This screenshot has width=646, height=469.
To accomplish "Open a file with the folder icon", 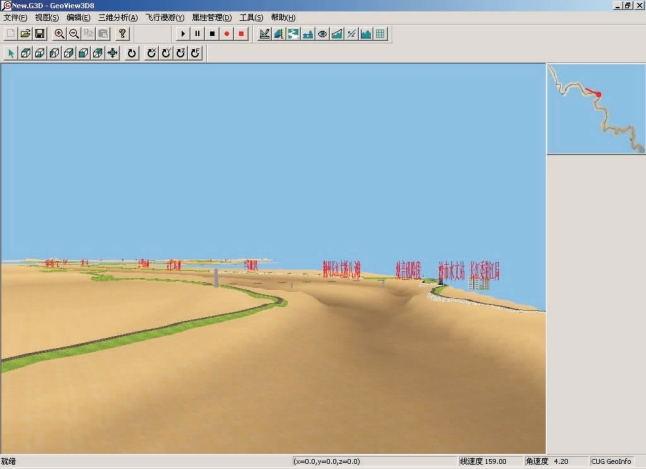I will point(25,34).
